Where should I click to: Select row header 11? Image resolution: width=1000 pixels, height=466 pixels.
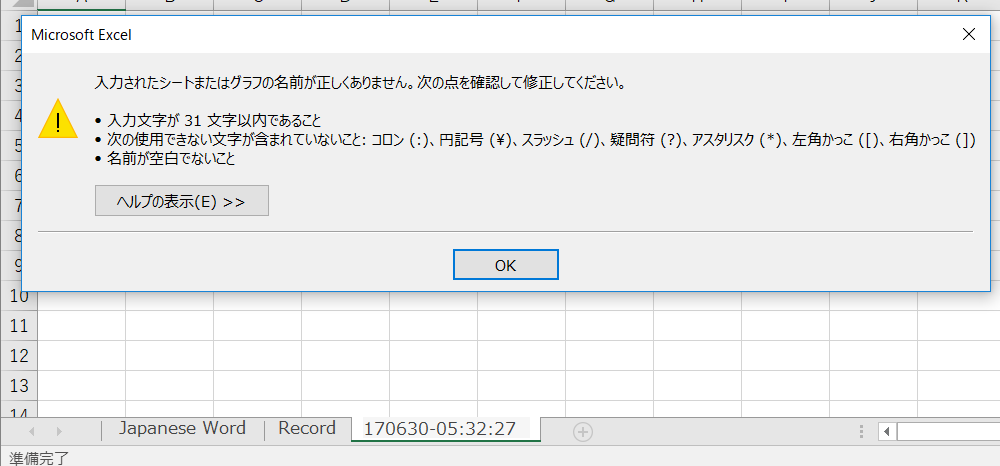tap(19, 326)
